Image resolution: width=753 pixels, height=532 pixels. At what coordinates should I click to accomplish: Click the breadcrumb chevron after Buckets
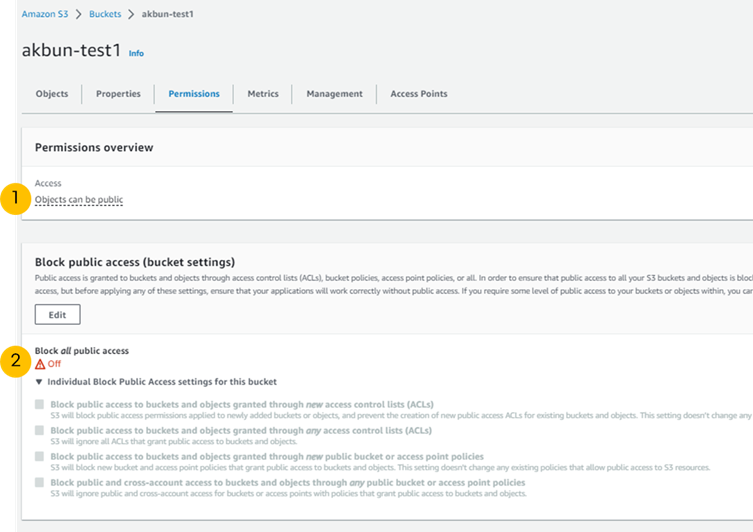click(131, 14)
